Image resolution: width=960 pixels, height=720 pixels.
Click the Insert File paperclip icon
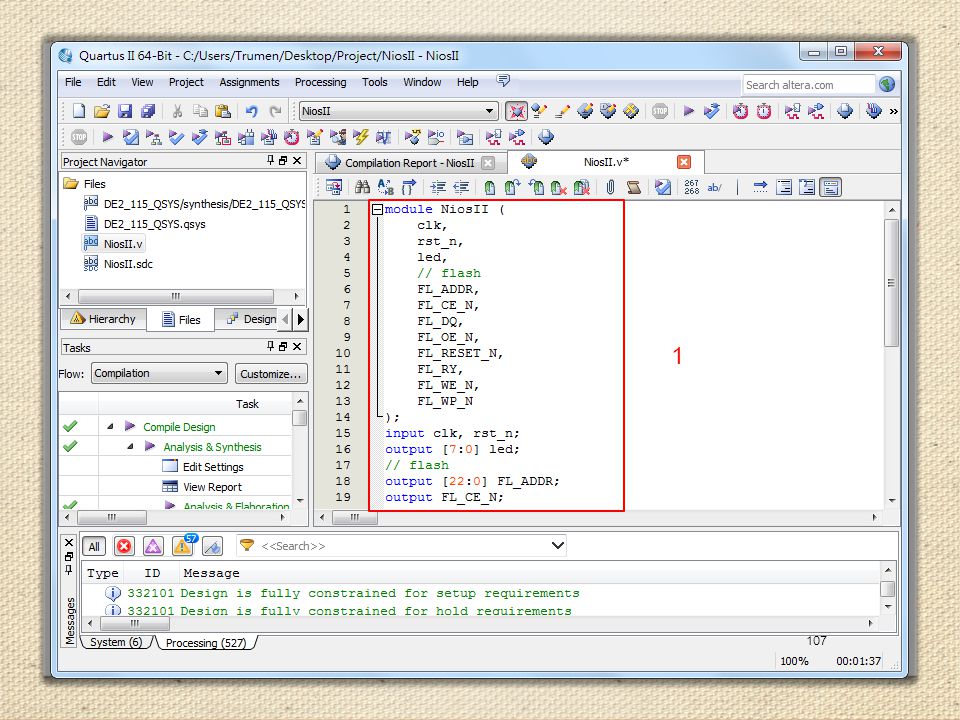tap(610, 187)
